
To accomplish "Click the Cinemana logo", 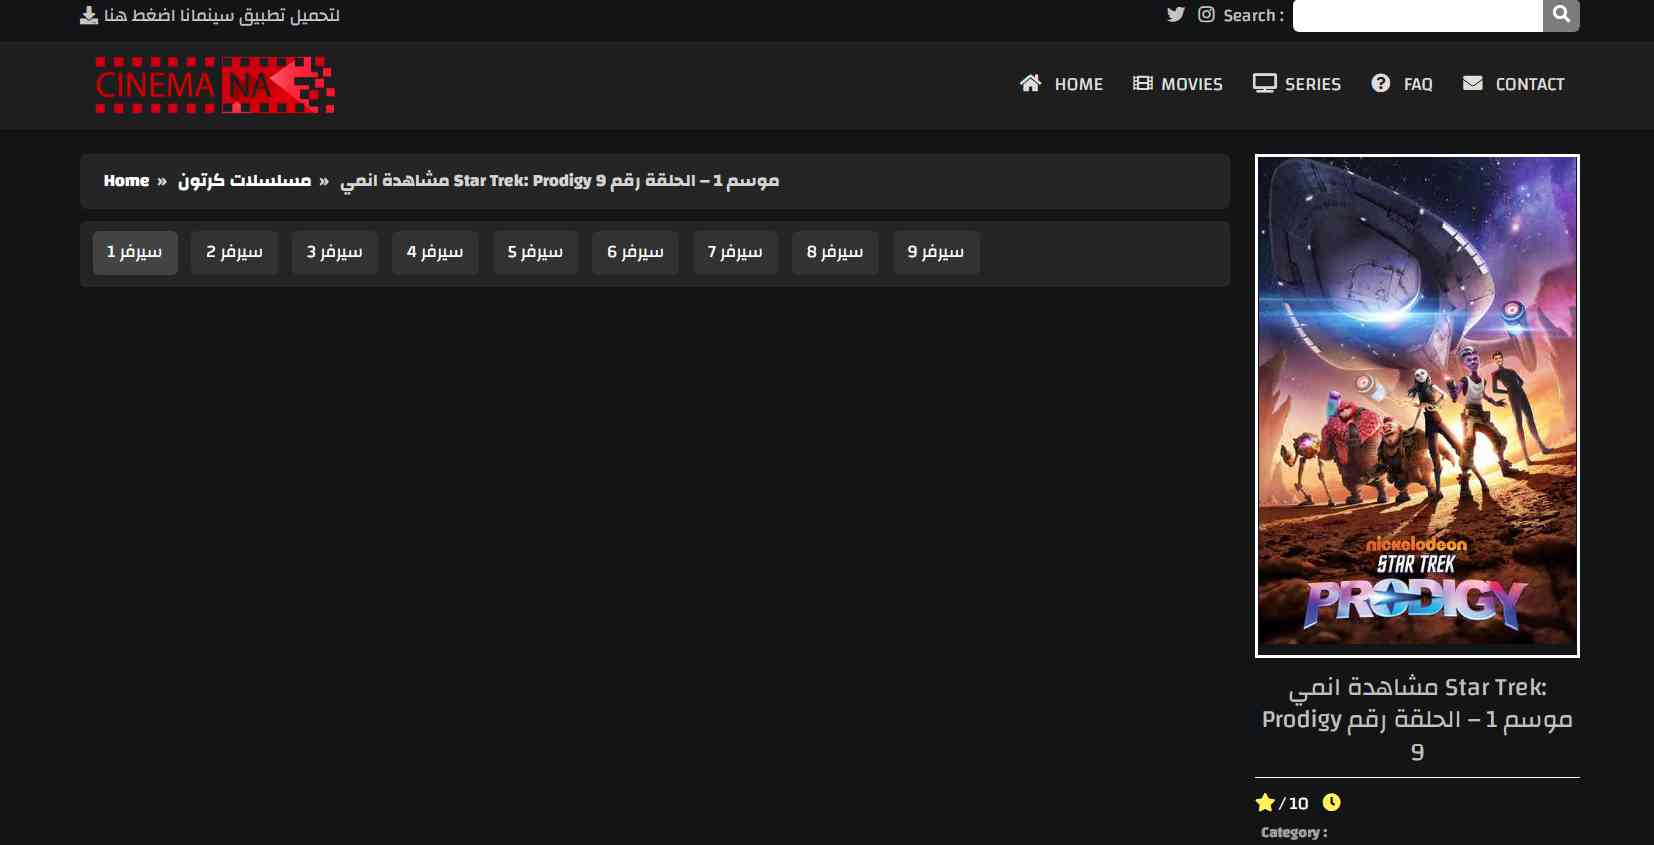I will pos(214,85).
